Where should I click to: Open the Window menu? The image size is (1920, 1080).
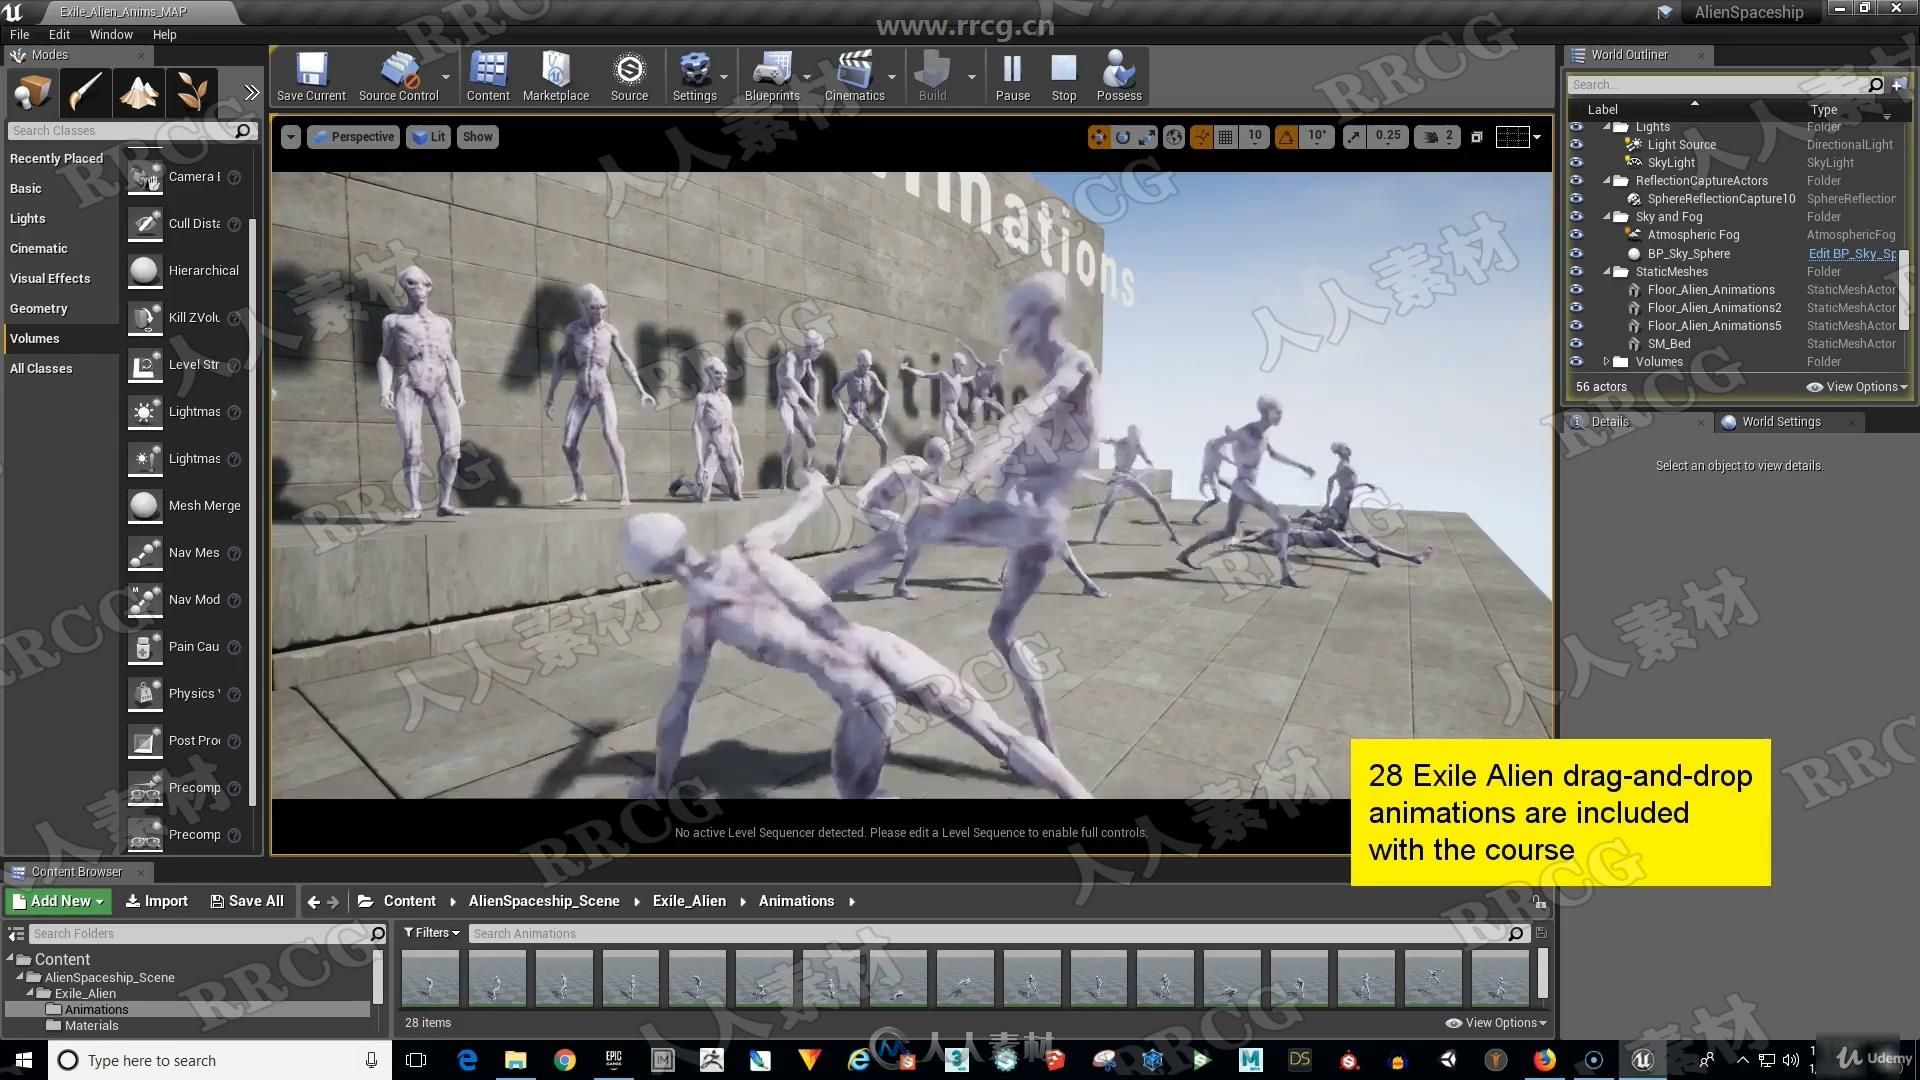coord(111,34)
